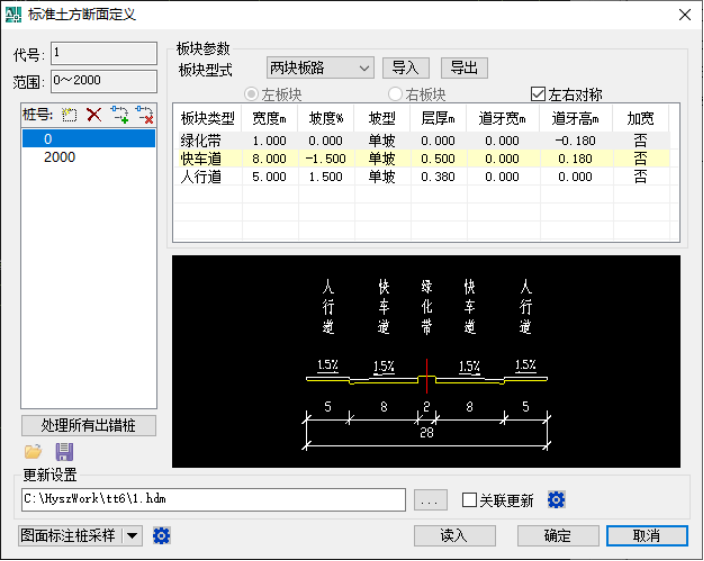This screenshot has height=561, width=704.
Task: Save with the purple floppy disk icon
Action: pyautogui.click(x=64, y=452)
